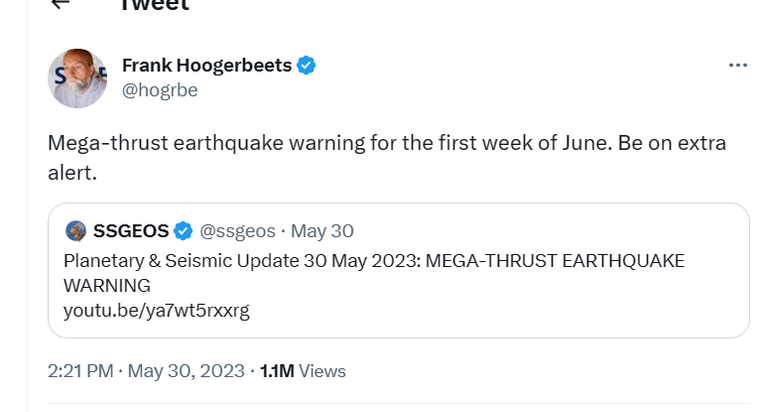Click the blue verified badge beside Frank Hoogerbeets

(307, 66)
